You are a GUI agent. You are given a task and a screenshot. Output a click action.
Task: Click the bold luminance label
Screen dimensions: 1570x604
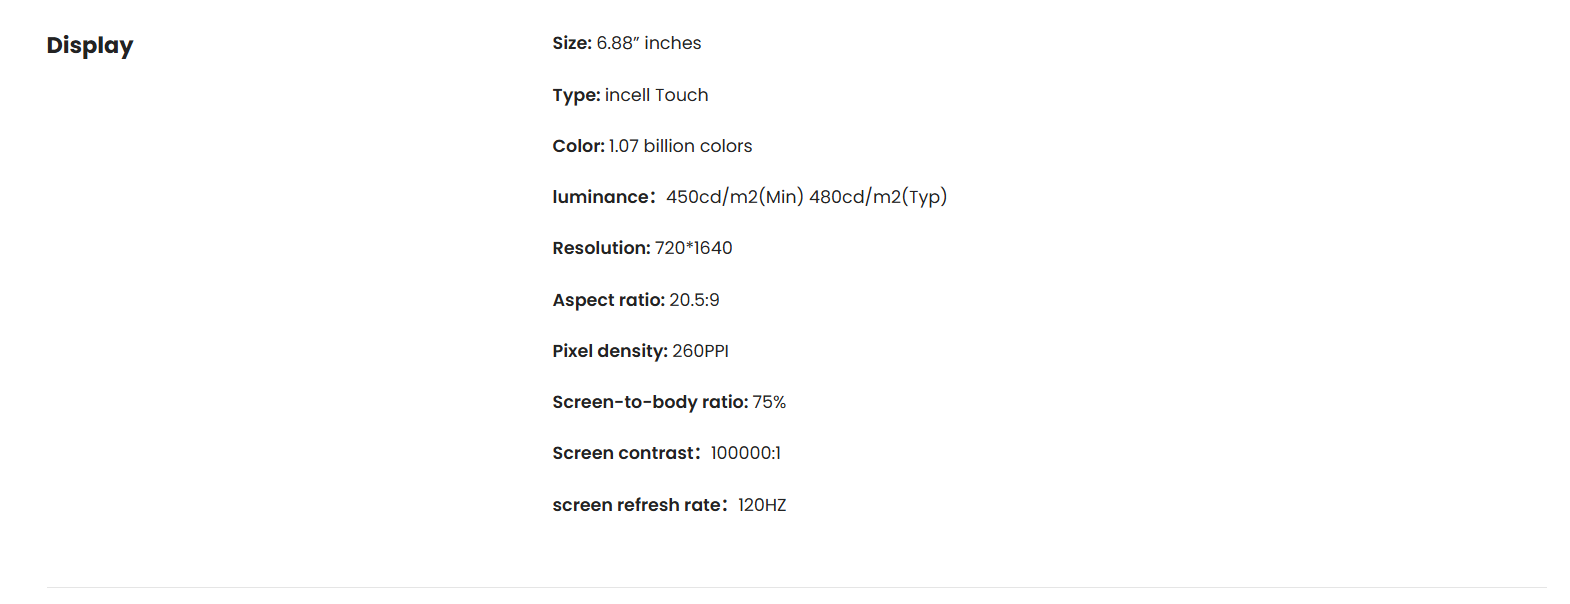(x=601, y=197)
